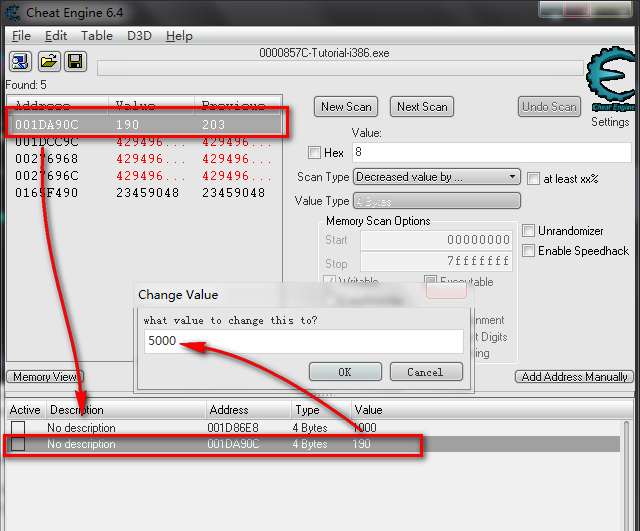The height and width of the screenshot is (531, 640).
Task: Open the Table menu
Action: point(97,36)
